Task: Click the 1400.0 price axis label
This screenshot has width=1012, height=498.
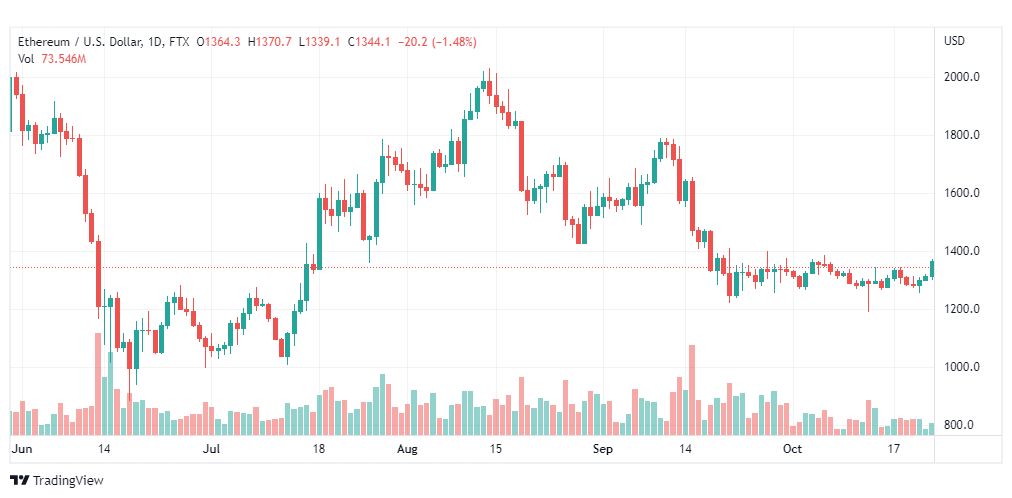Action: click(962, 251)
